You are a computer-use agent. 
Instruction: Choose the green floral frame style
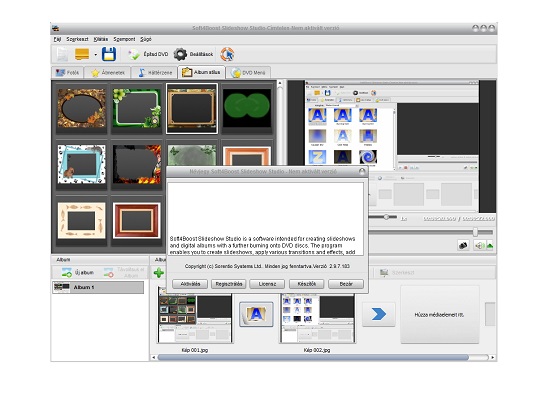coord(137,108)
